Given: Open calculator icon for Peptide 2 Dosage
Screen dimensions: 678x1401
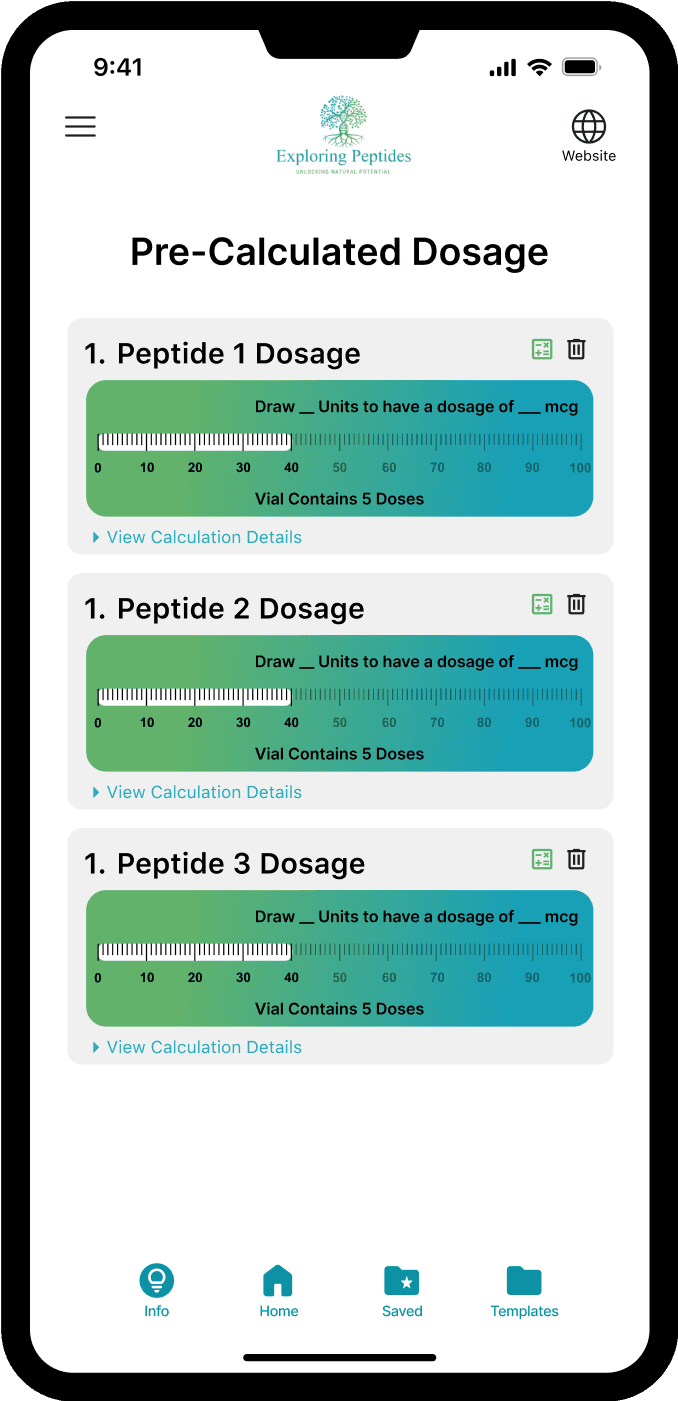Looking at the screenshot, I should 541,604.
